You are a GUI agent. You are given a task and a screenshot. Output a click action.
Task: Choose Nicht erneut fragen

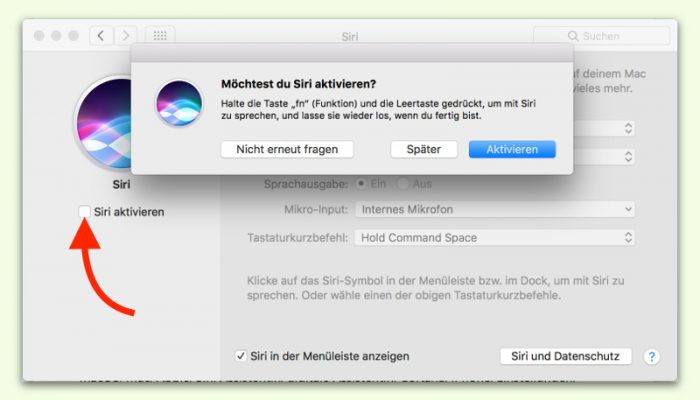(x=287, y=149)
